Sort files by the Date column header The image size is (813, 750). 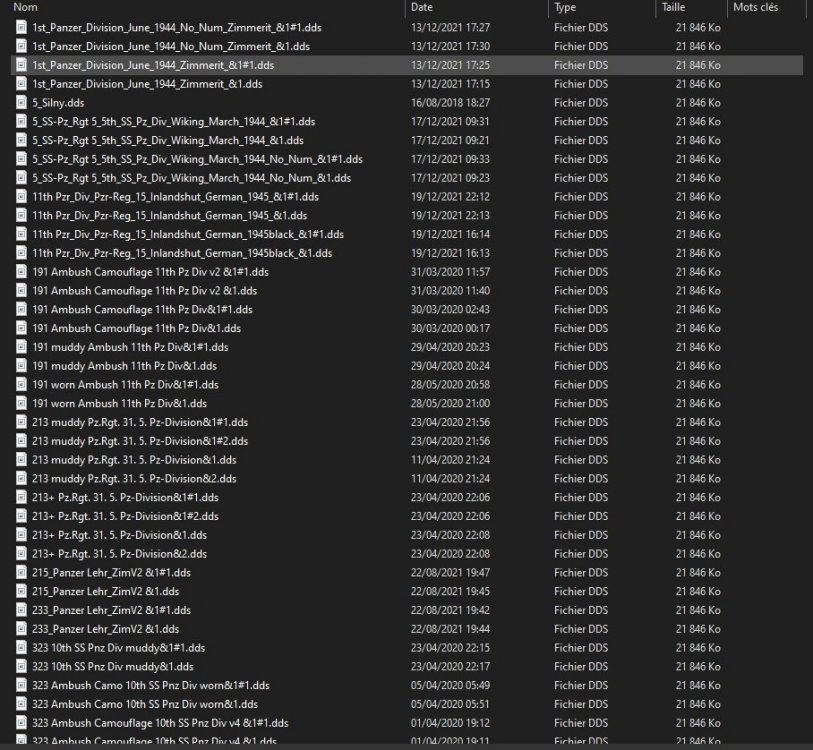point(422,7)
